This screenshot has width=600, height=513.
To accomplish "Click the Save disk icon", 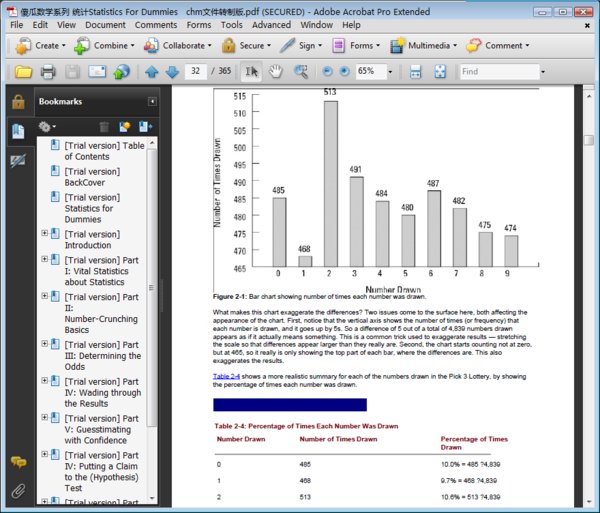I will point(72,72).
